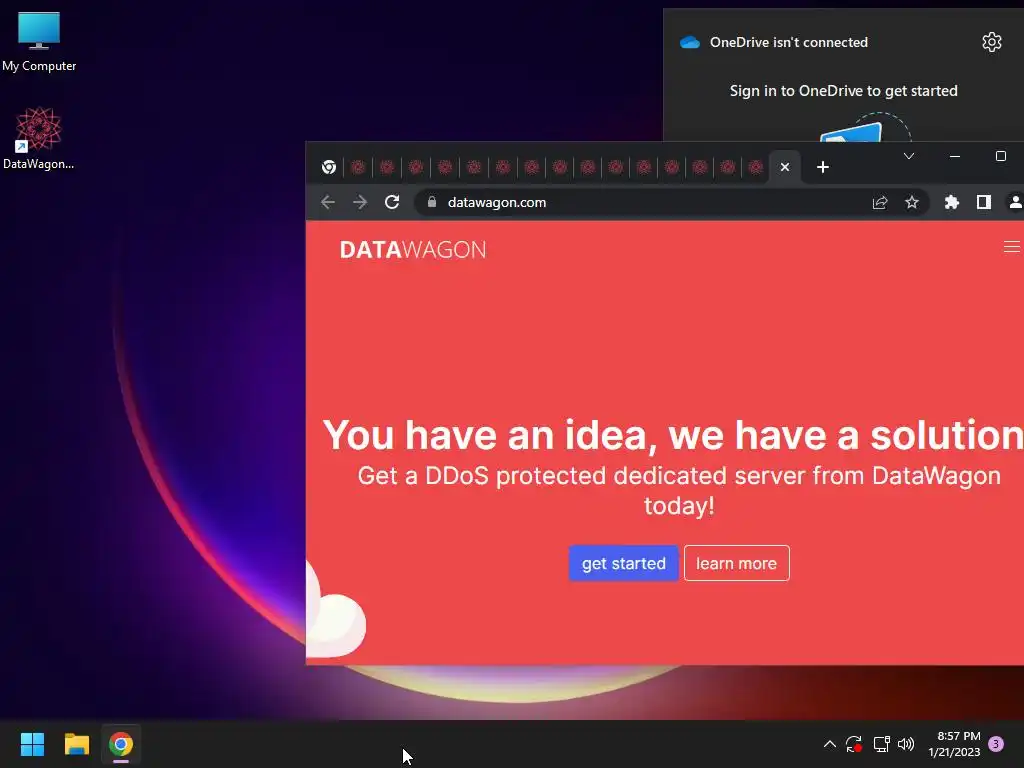The image size is (1024, 768).
Task: Open Chrome extensions puzzle icon
Action: [x=952, y=202]
